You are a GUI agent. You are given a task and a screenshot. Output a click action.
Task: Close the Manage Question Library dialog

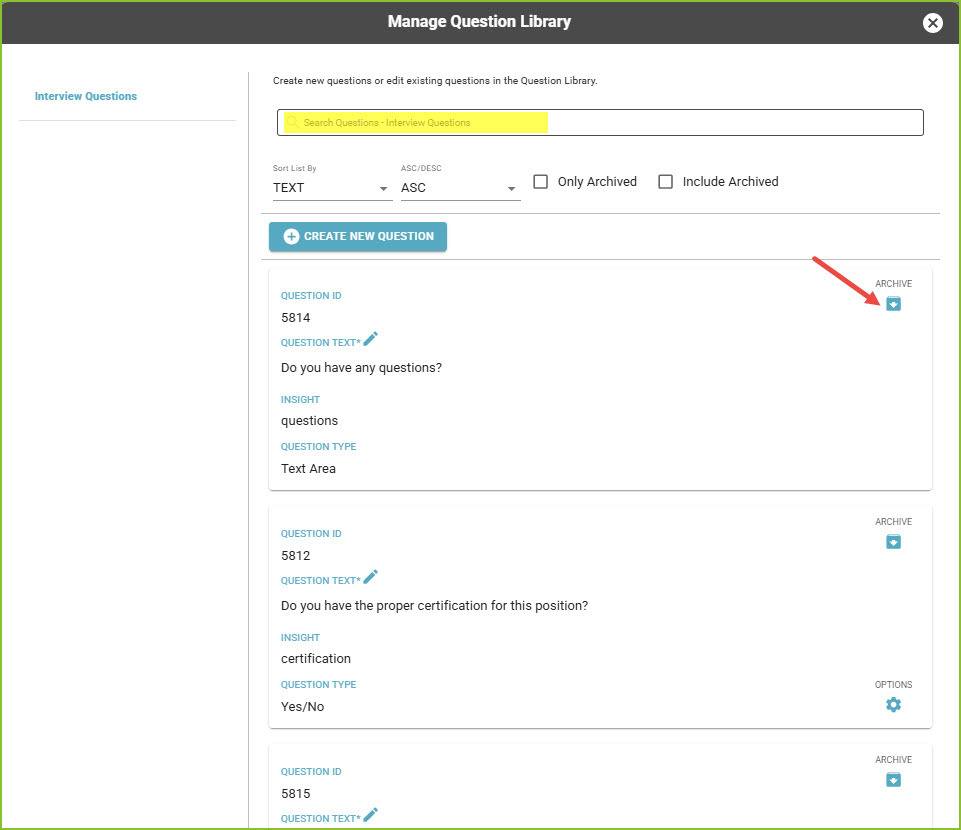932,23
